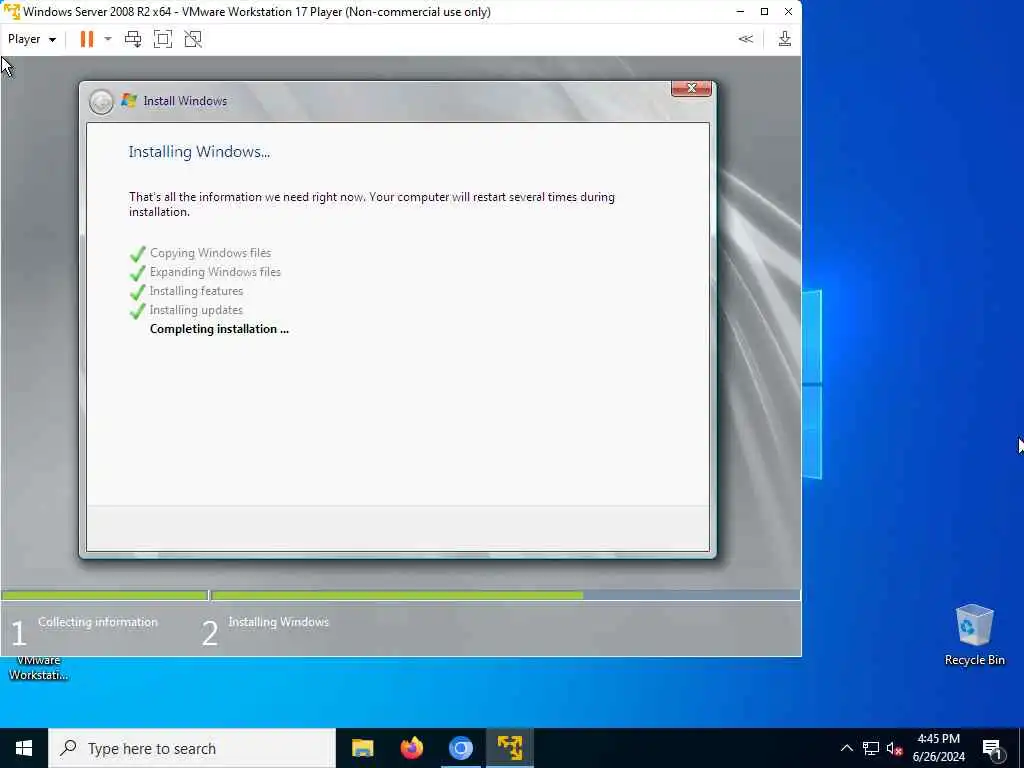1024x768 pixels.
Task: Select the 'Installing updates' step
Action: click(196, 310)
